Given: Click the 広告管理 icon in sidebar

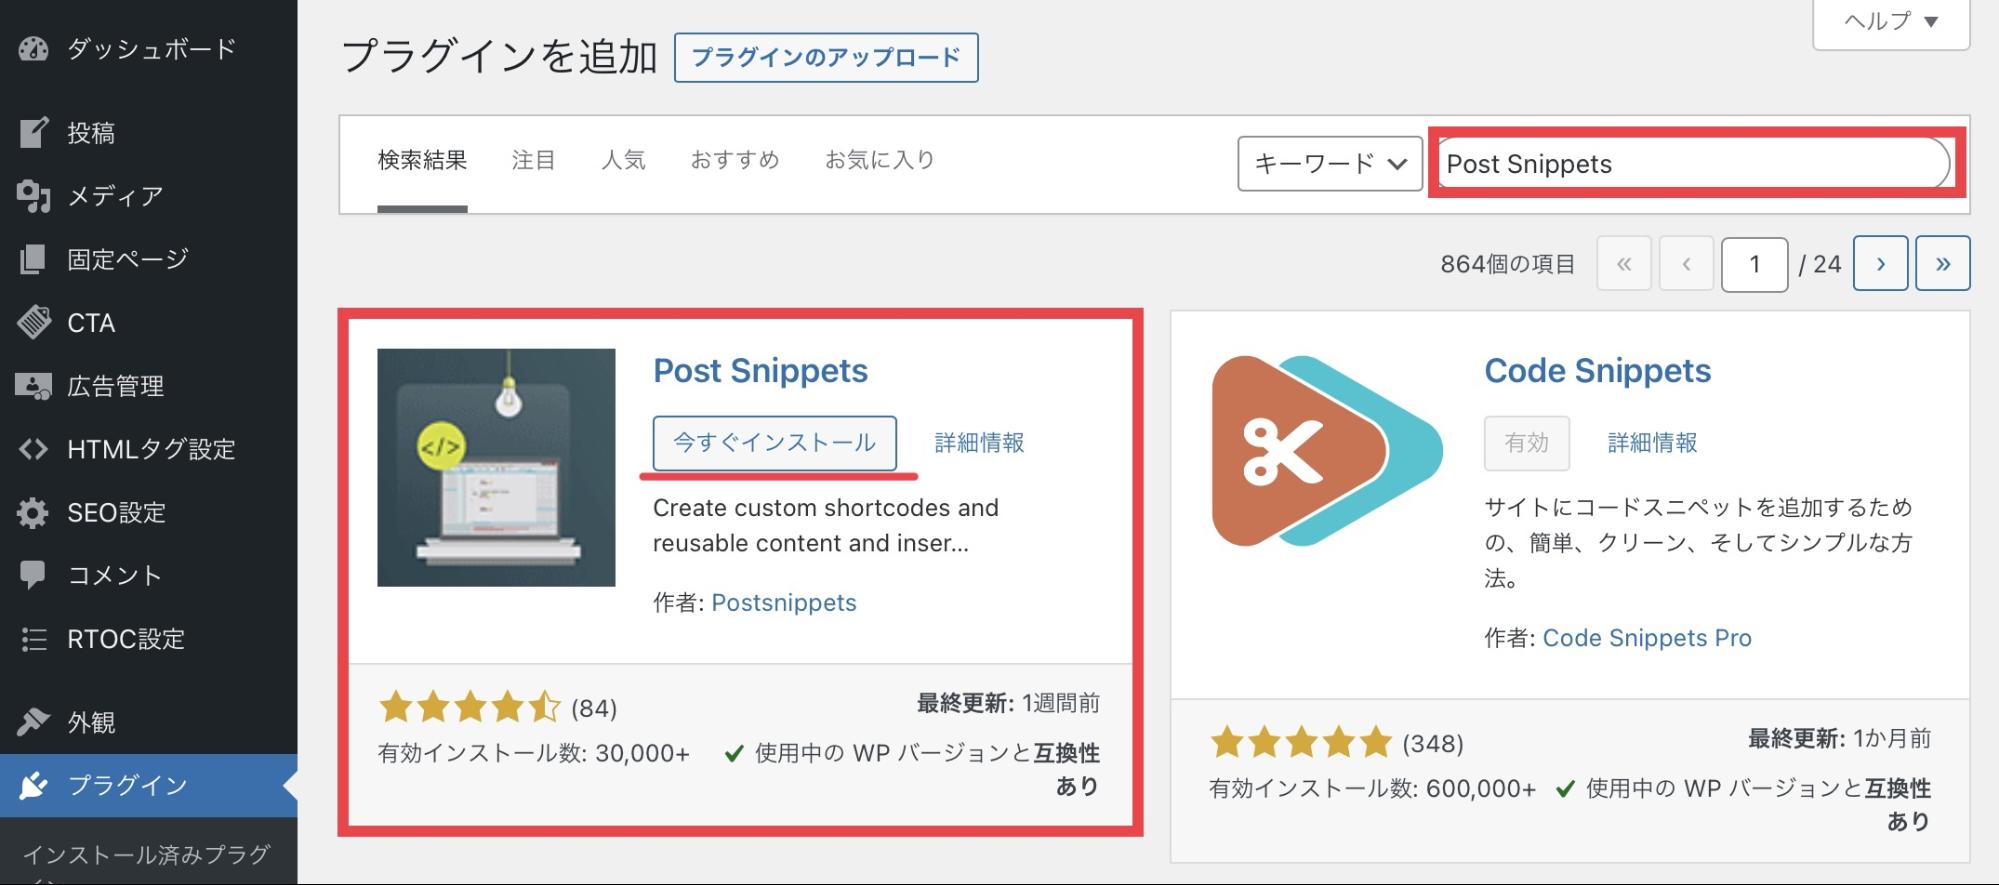Looking at the screenshot, I should click(33, 385).
